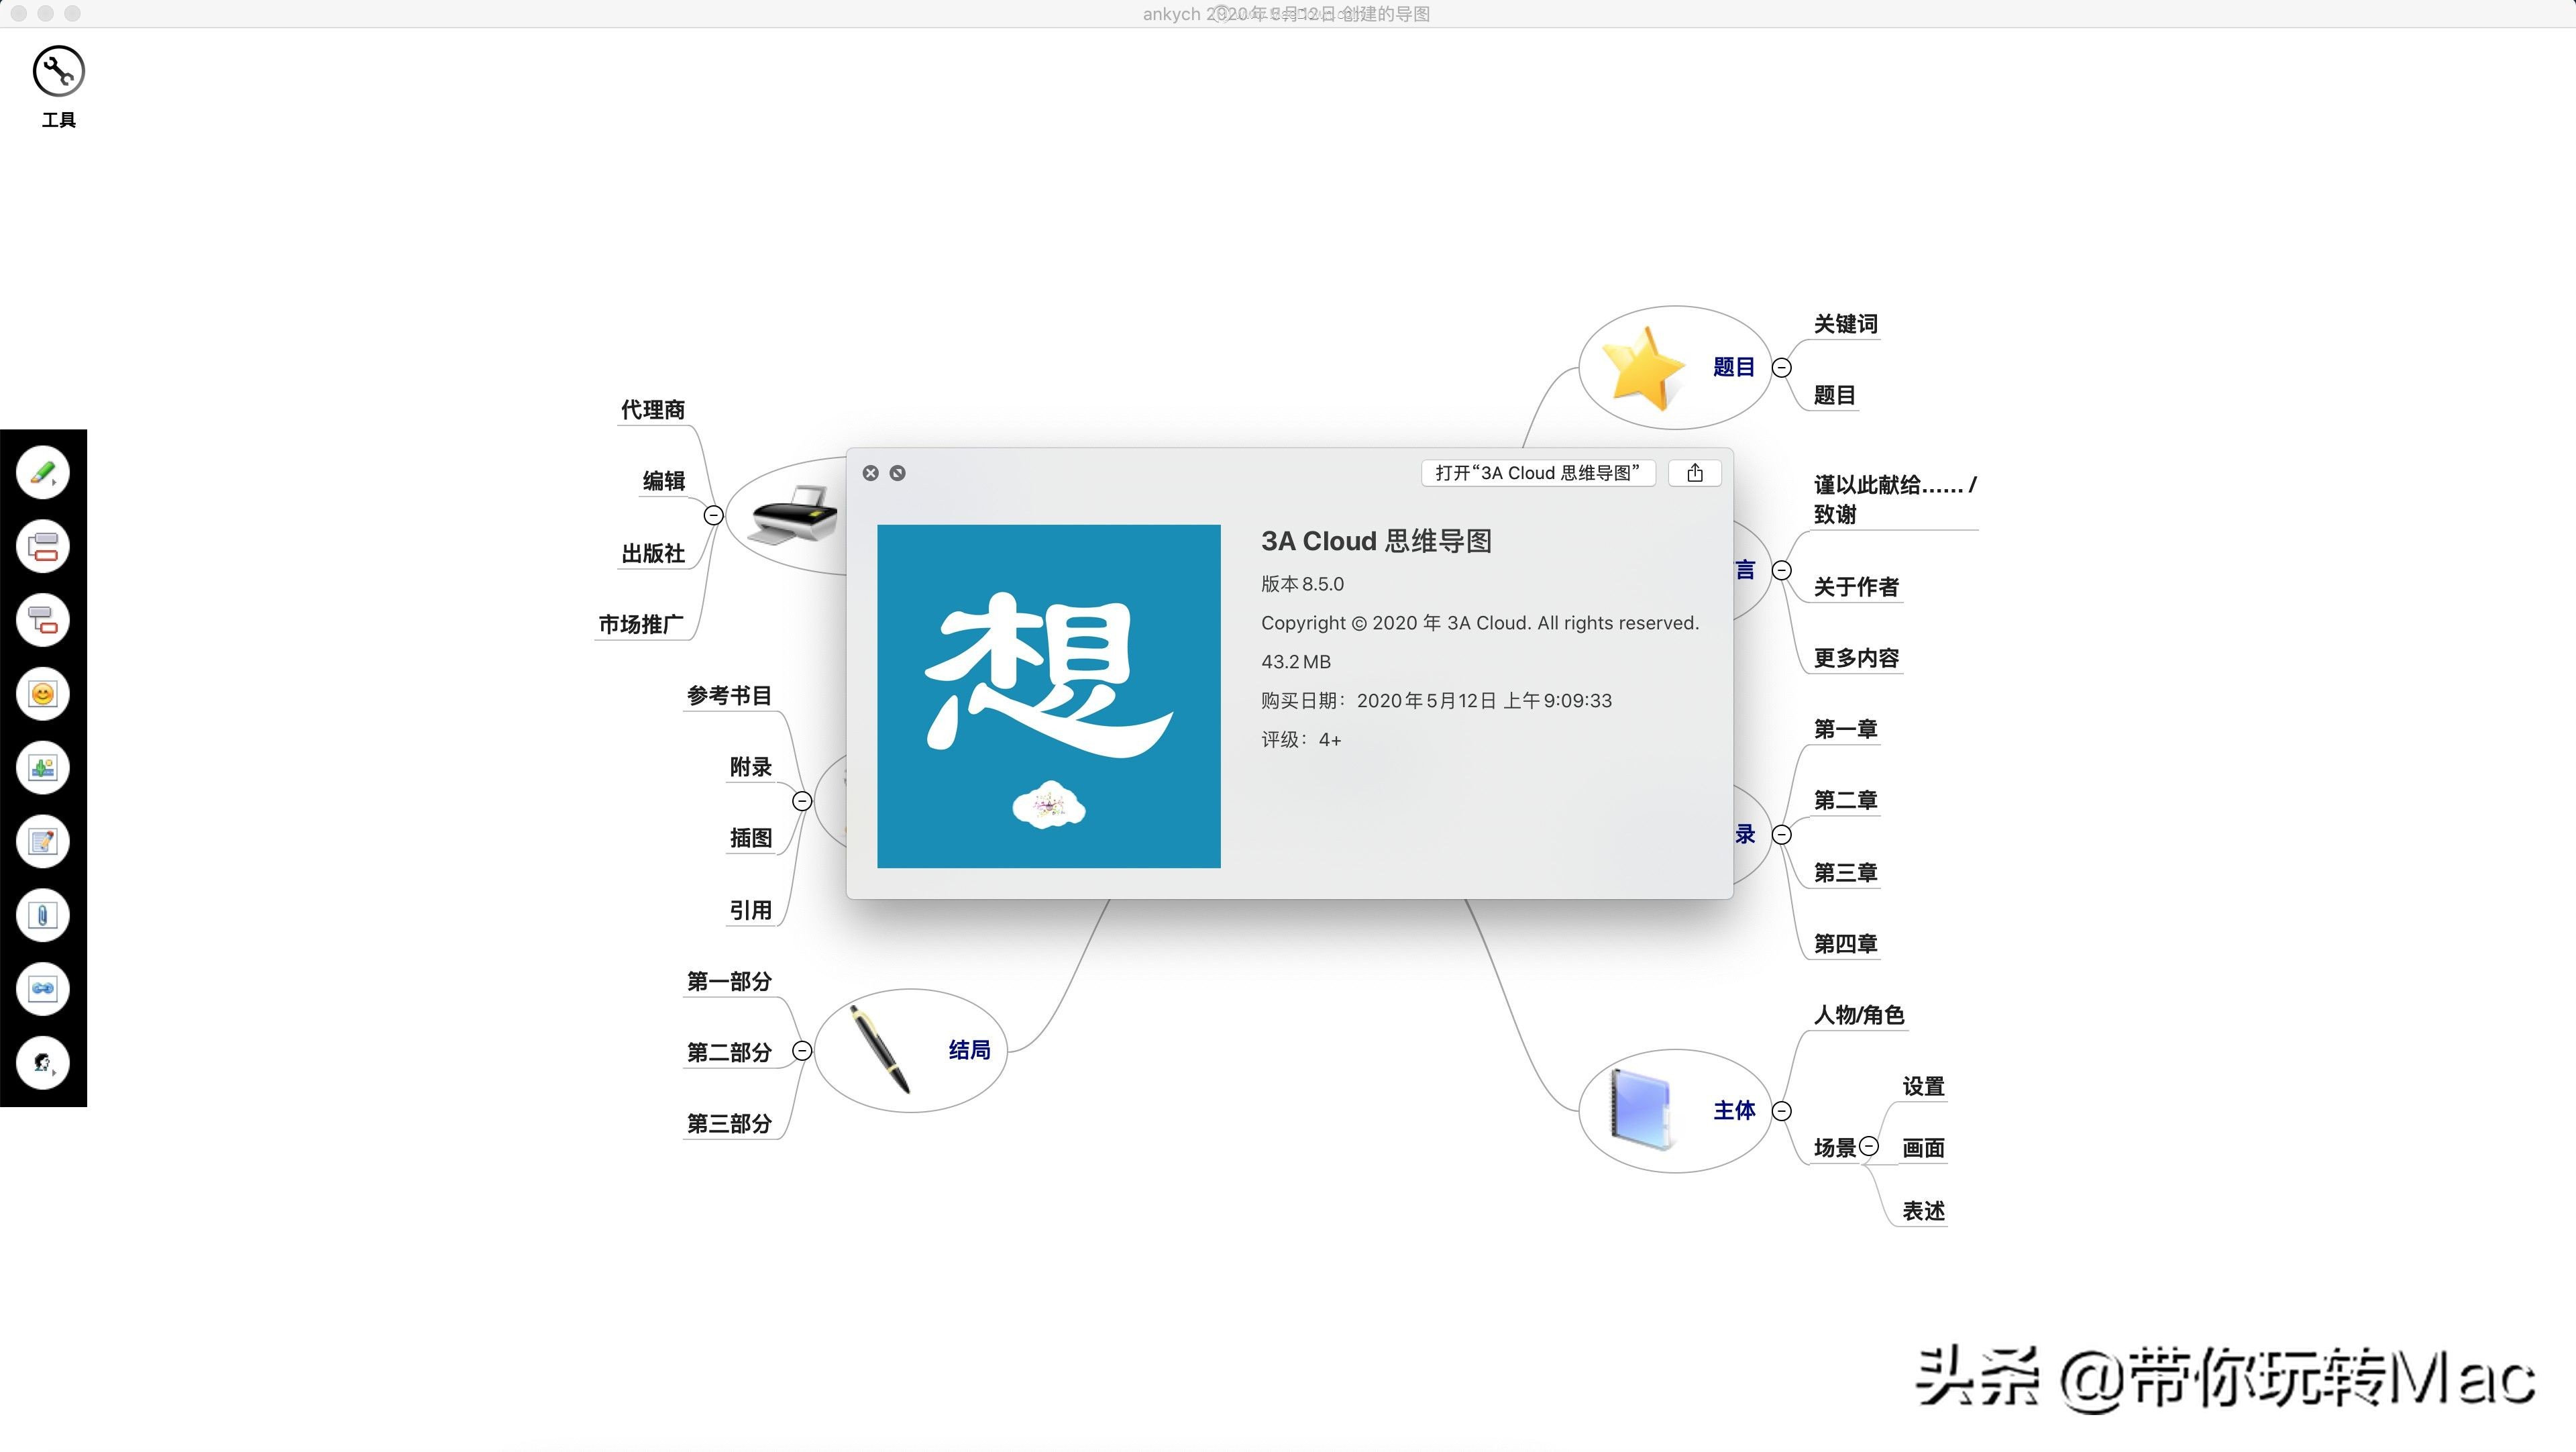
Task: Collapse the 结局 branch with its minus toggle
Action: [x=802, y=1051]
